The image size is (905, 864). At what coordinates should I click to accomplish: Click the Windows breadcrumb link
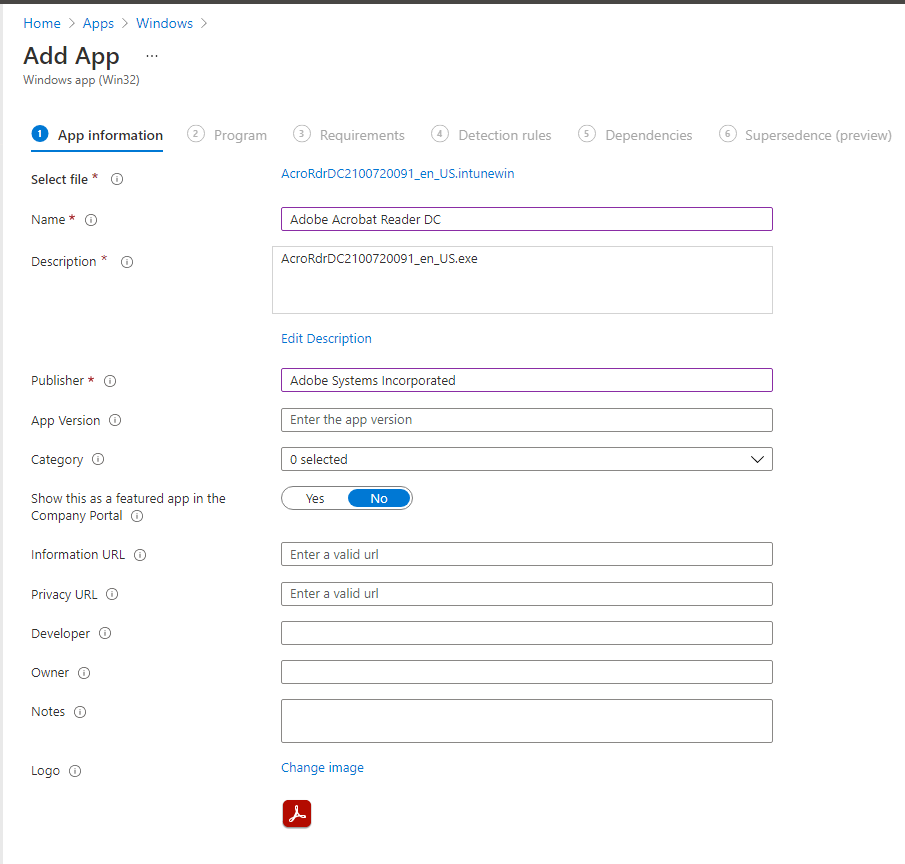pyautogui.click(x=164, y=23)
